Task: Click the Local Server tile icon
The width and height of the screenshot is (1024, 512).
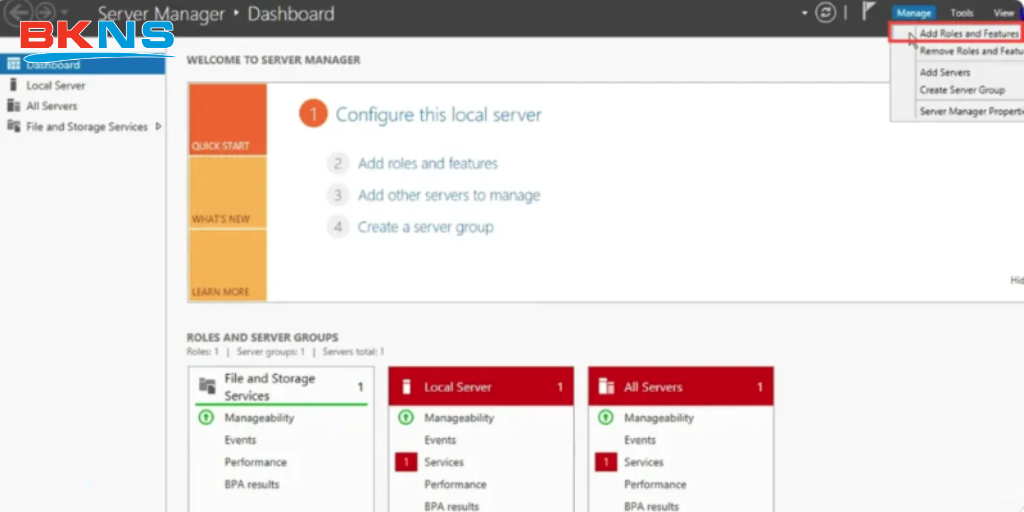Action: click(406, 387)
